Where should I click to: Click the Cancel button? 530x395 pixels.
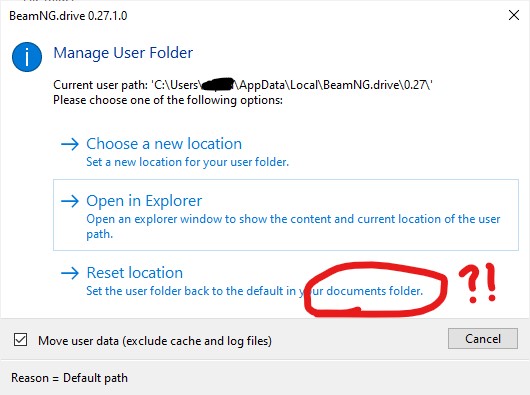point(483,339)
